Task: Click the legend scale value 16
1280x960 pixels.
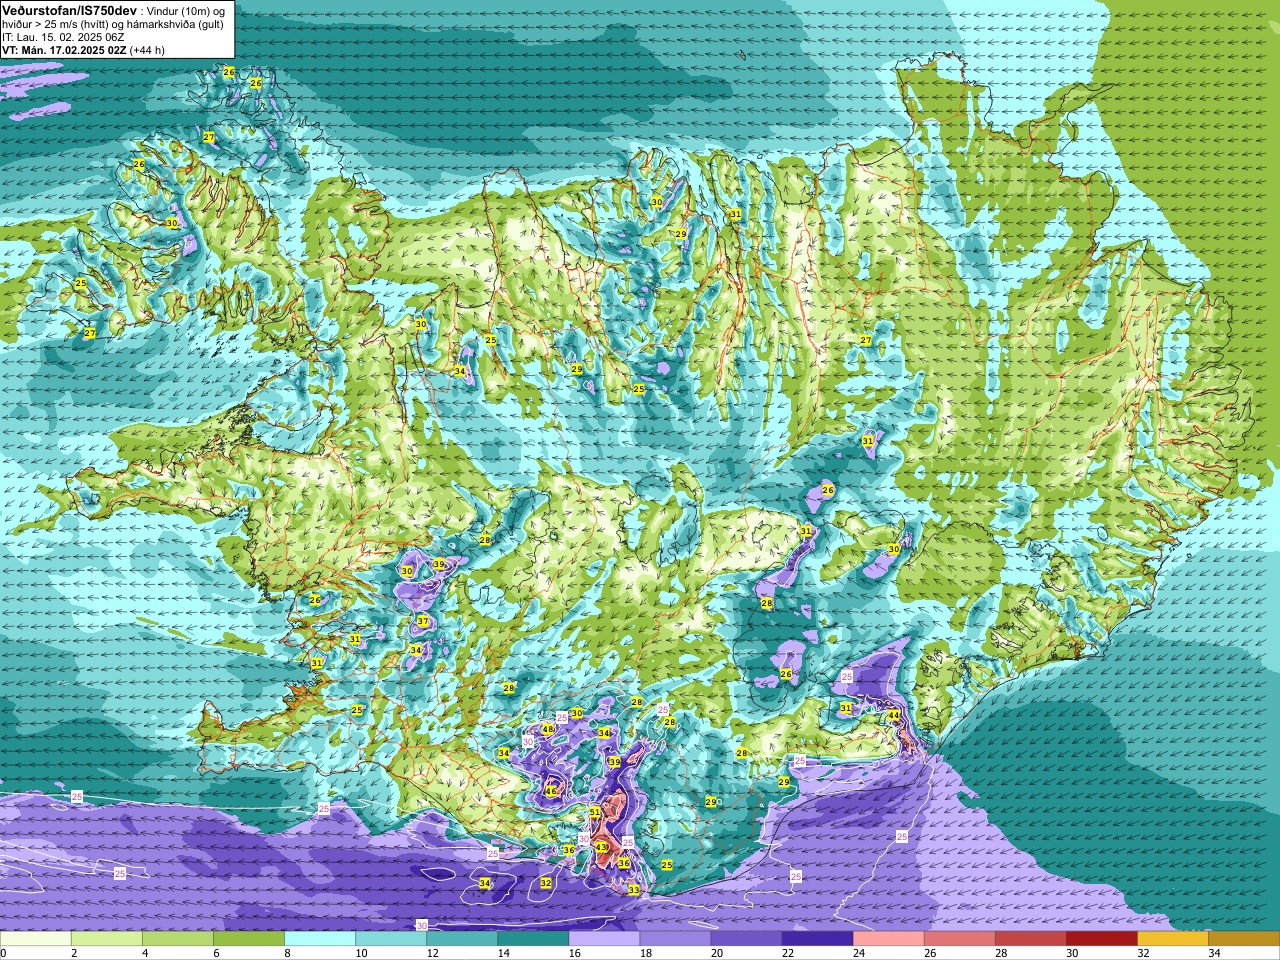Action: coord(574,953)
